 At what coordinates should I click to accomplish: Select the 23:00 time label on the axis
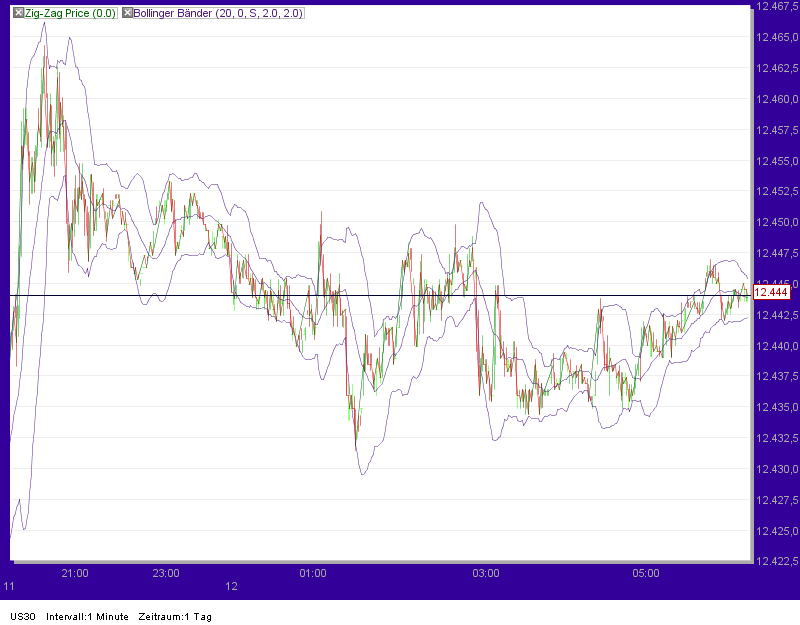point(166,574)
